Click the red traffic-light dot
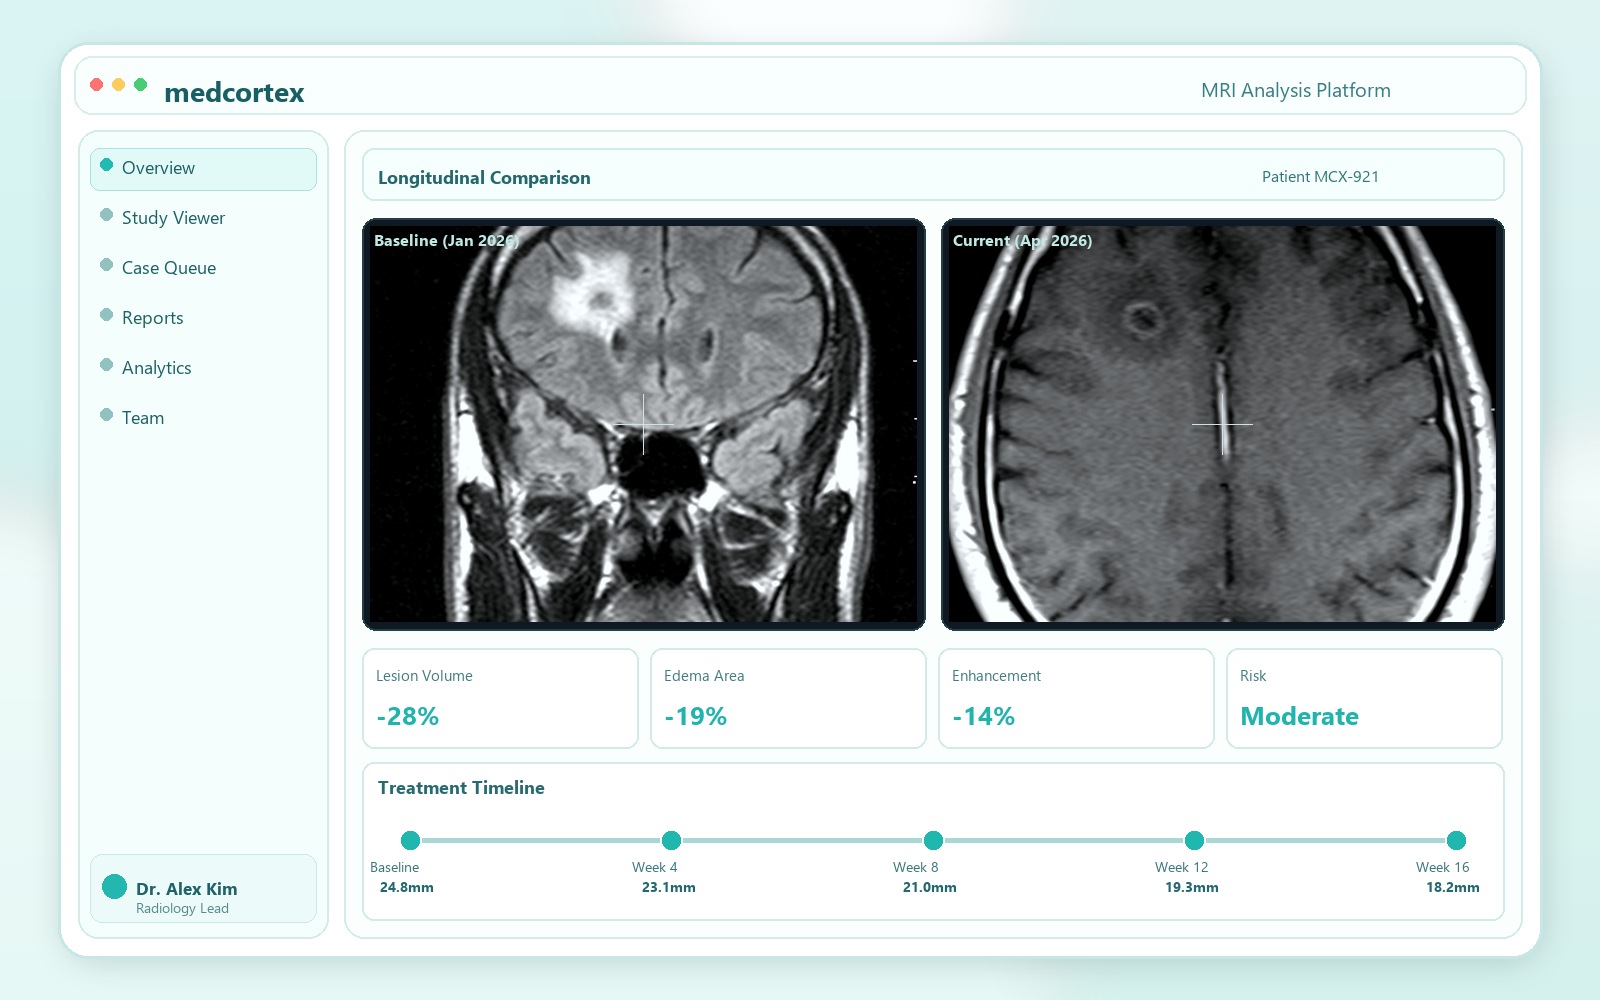 coord(95,85)
